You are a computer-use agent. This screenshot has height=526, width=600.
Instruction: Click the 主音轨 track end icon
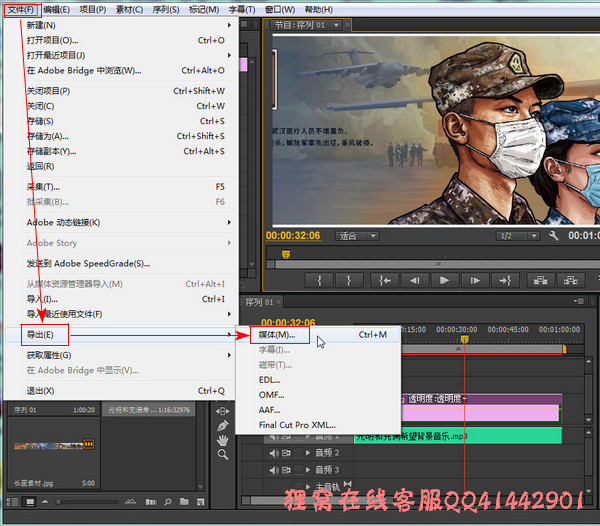pyautogui.click(x=347, y=484)
